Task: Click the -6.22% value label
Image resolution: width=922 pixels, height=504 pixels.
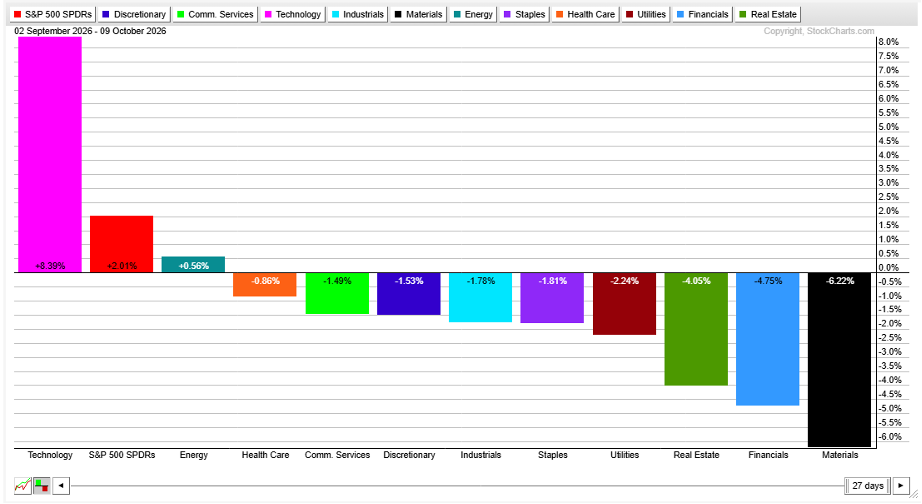Action: tap(840, 281)
